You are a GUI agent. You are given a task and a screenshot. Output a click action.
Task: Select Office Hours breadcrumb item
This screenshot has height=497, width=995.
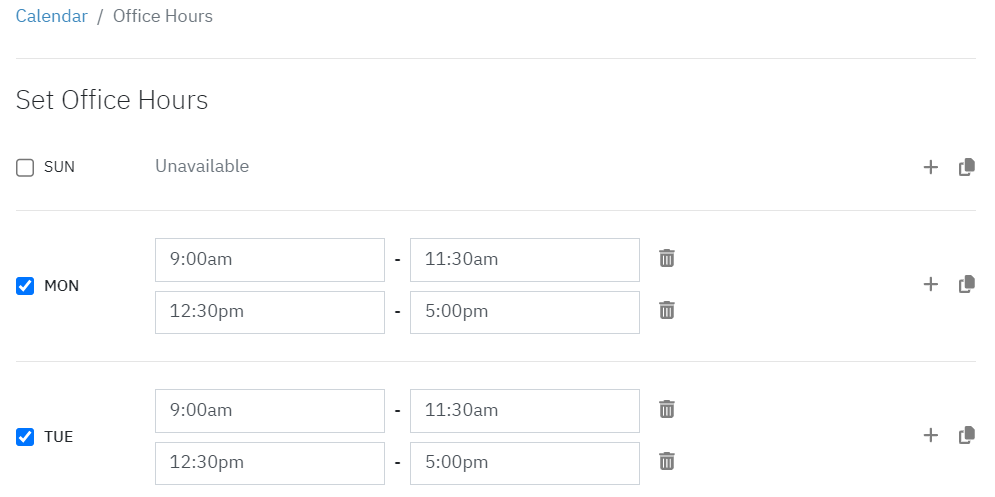tap(163, 16)
